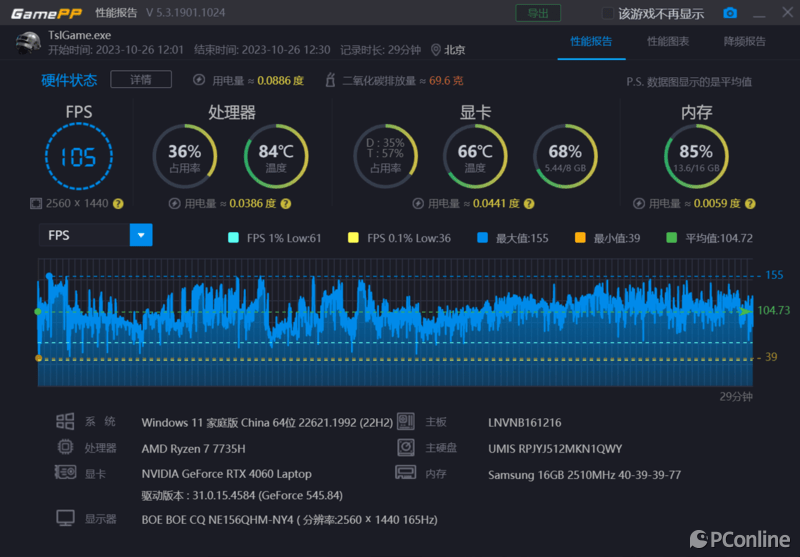Click the FPS 0.1% Low yellow legend swatch

[353, 238]
